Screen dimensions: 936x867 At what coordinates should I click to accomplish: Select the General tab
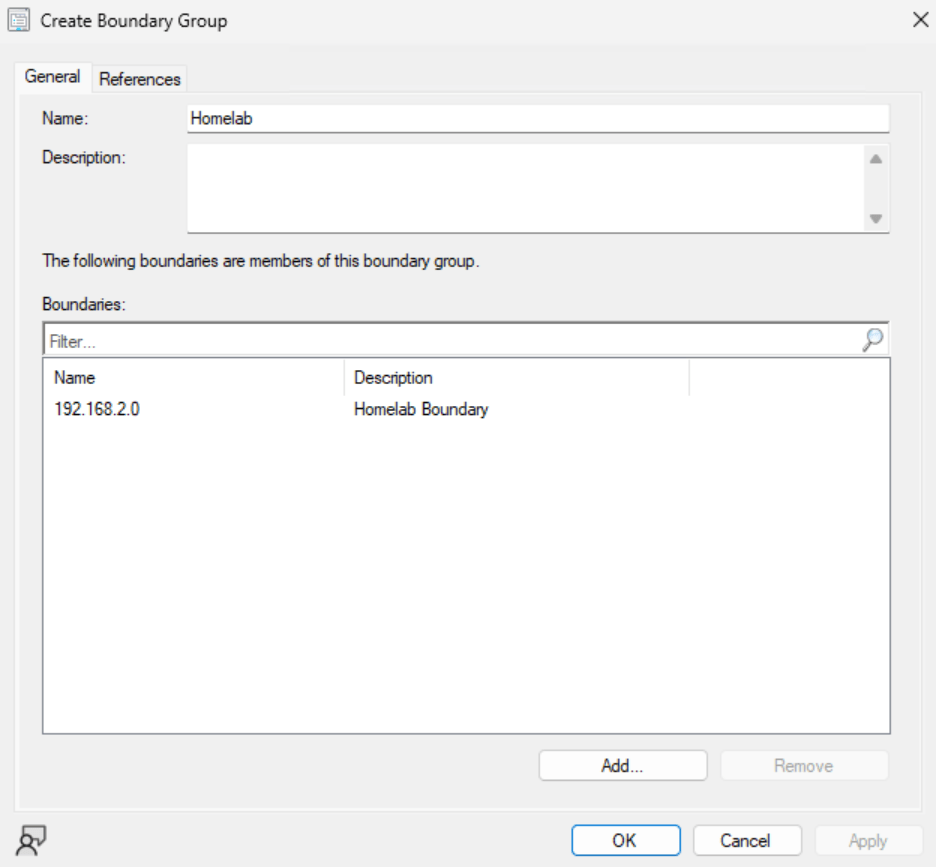(x=53, y=76)
